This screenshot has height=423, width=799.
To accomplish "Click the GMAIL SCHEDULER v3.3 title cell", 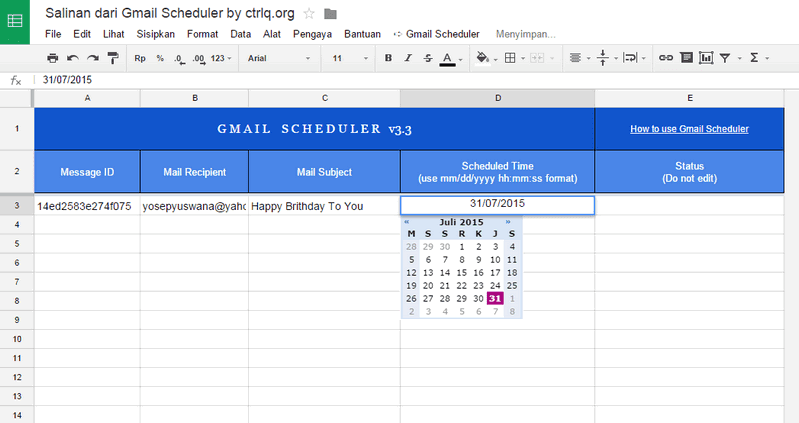I will (x=314, y=129).
